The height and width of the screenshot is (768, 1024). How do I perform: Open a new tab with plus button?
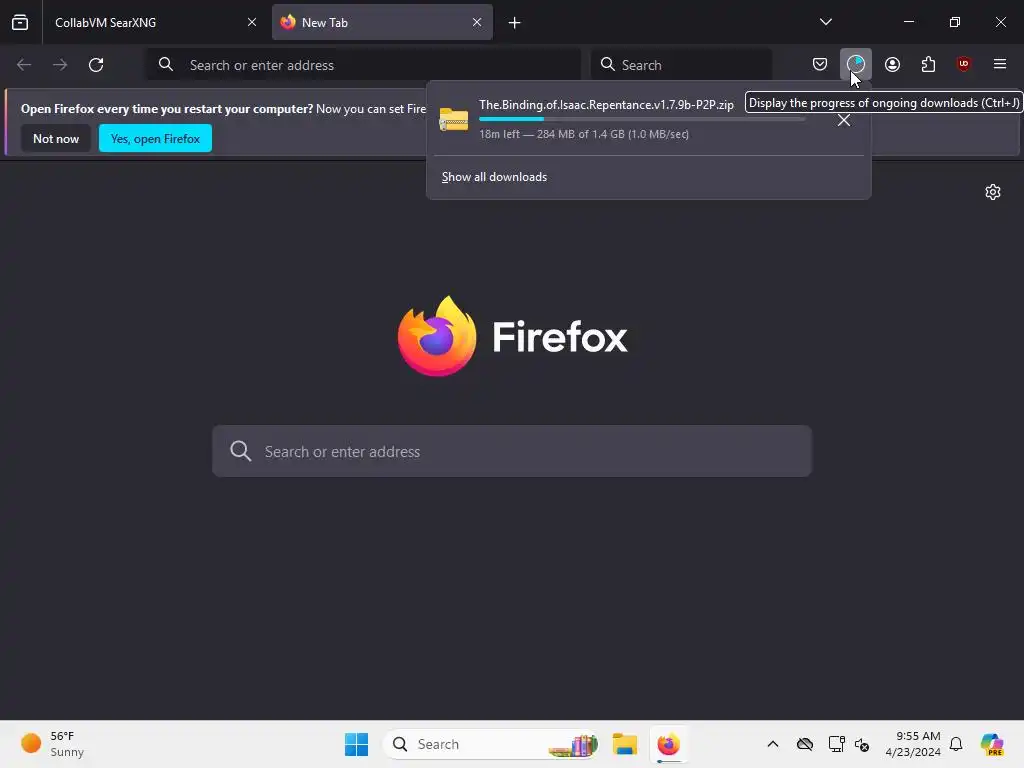coord(515,23)
